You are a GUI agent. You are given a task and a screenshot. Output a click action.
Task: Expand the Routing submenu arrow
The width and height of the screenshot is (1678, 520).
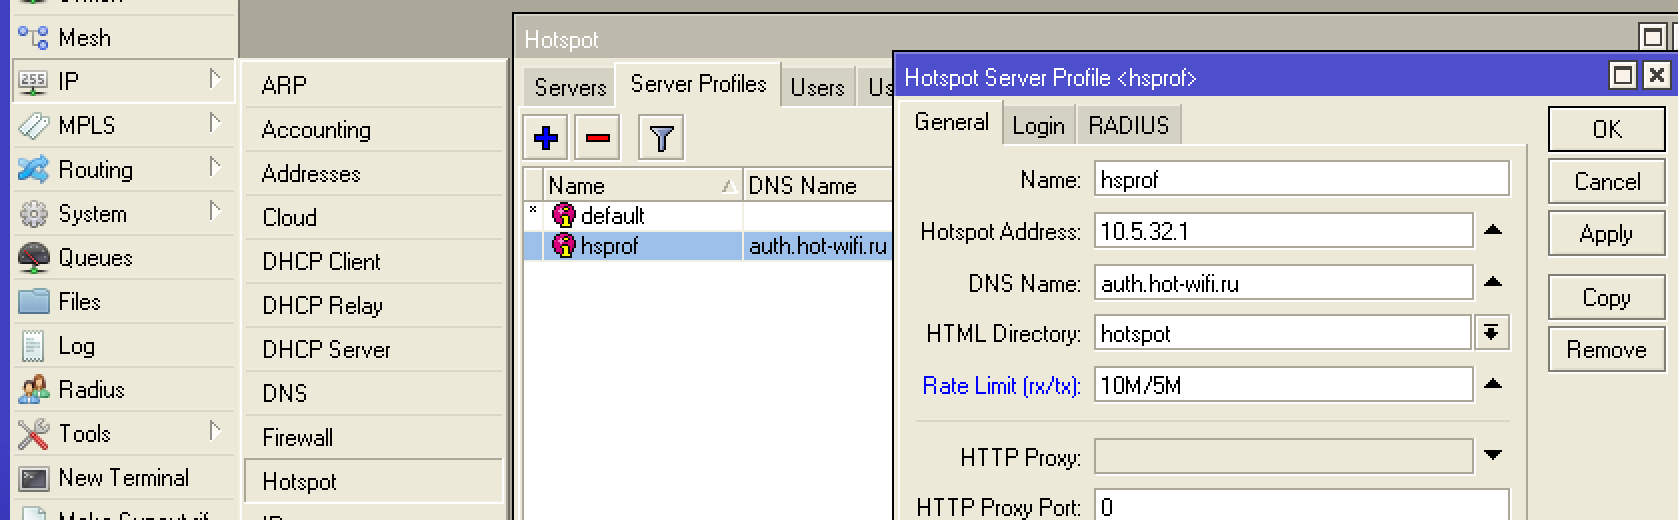[214, 167]
